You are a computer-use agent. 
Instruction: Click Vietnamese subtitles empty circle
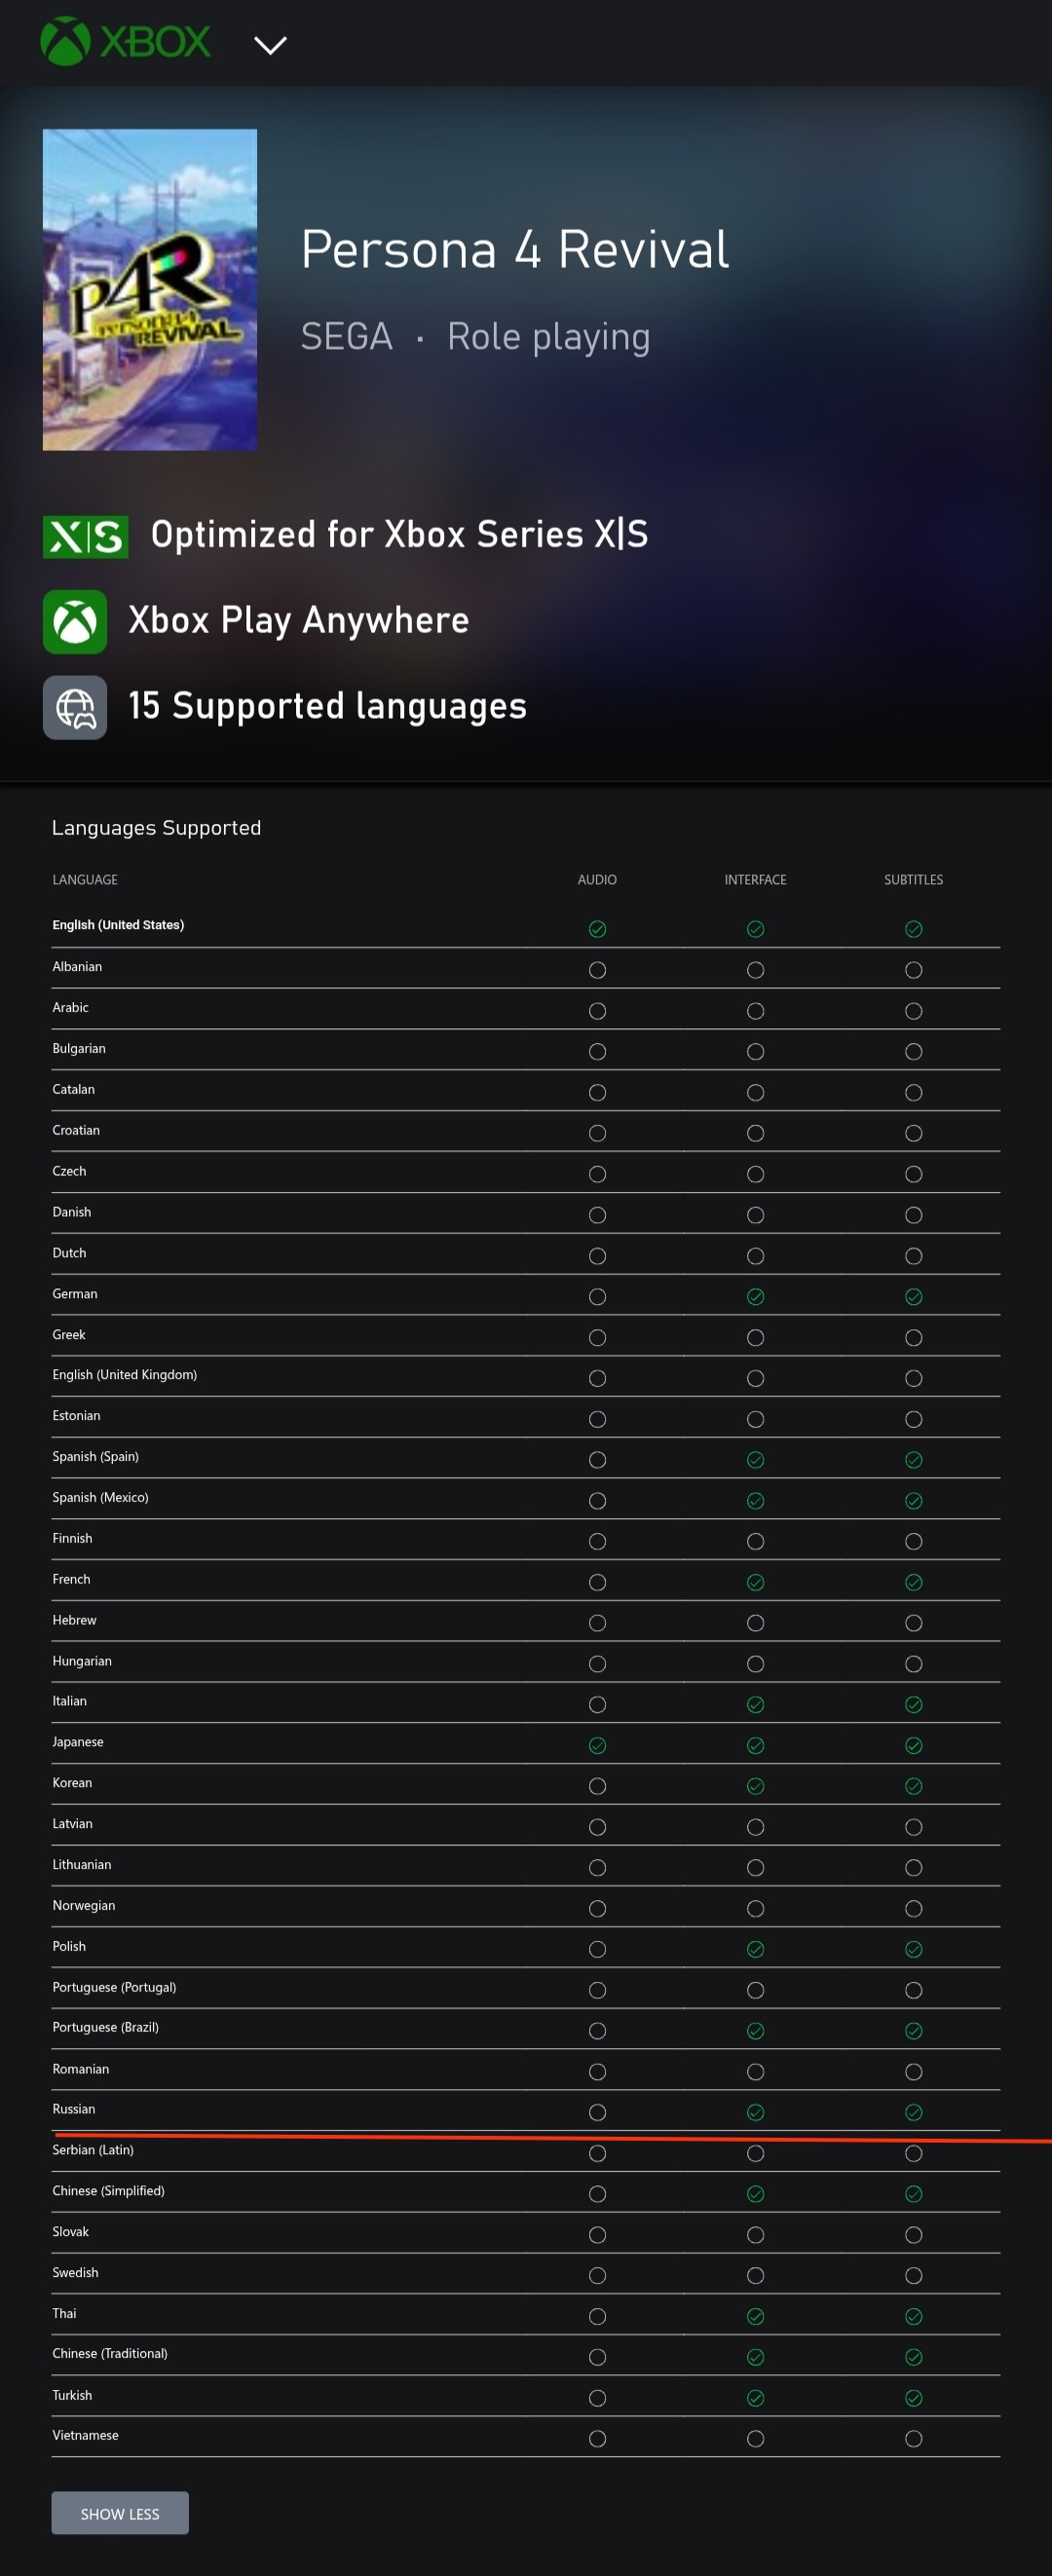(913, 2439)
